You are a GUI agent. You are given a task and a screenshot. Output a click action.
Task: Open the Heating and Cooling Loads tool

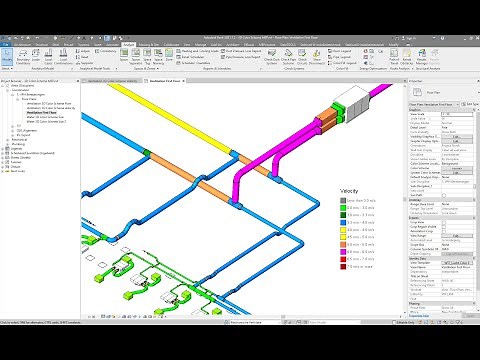coord(197,51)
